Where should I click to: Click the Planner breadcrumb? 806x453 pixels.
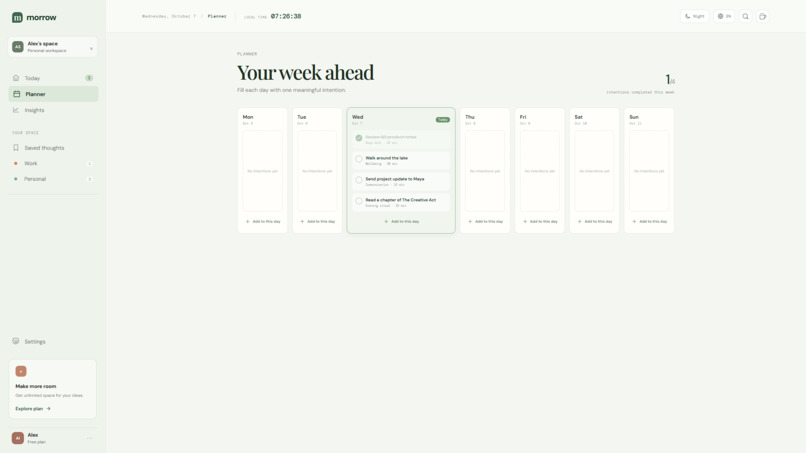[217, 16]
